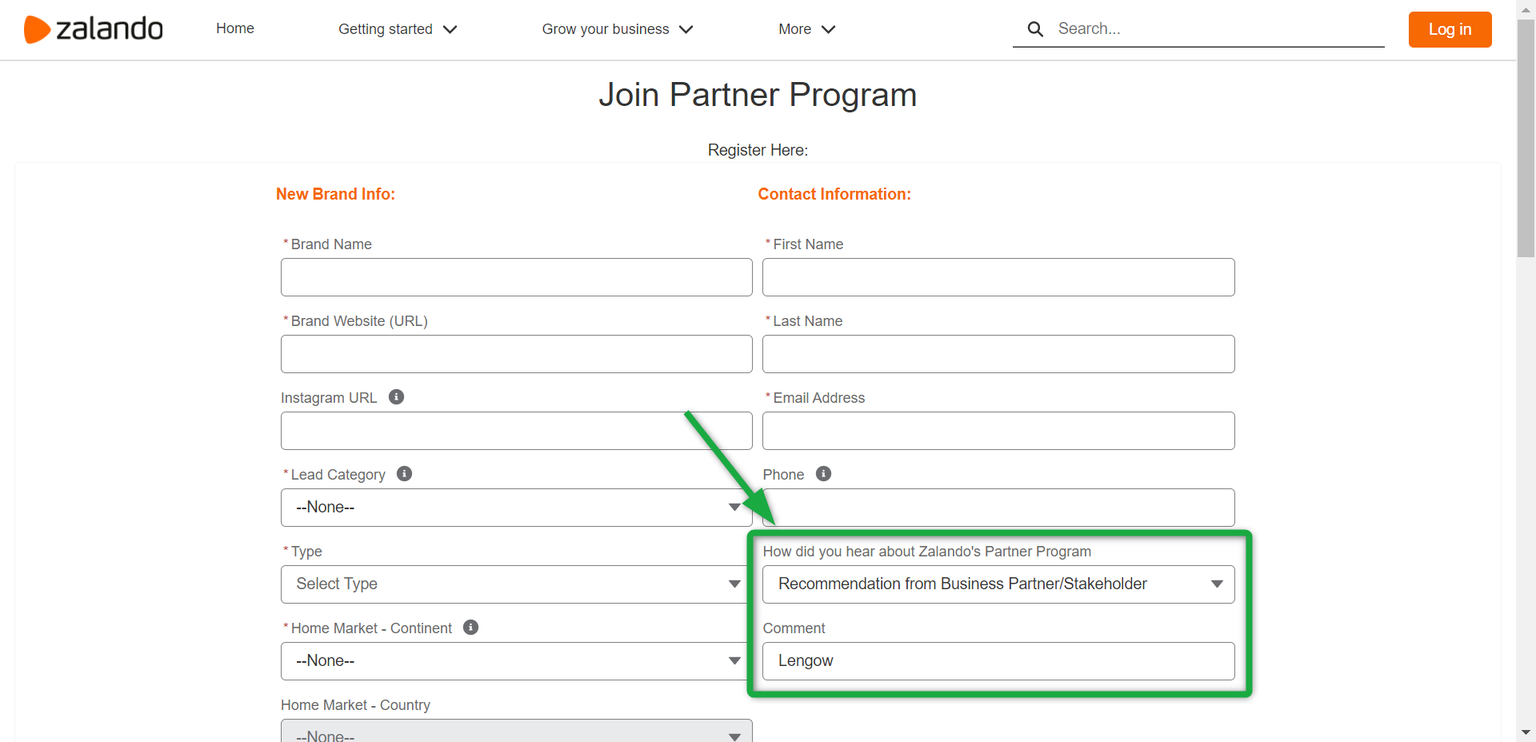Click the Search text box

pos(1215,29)
